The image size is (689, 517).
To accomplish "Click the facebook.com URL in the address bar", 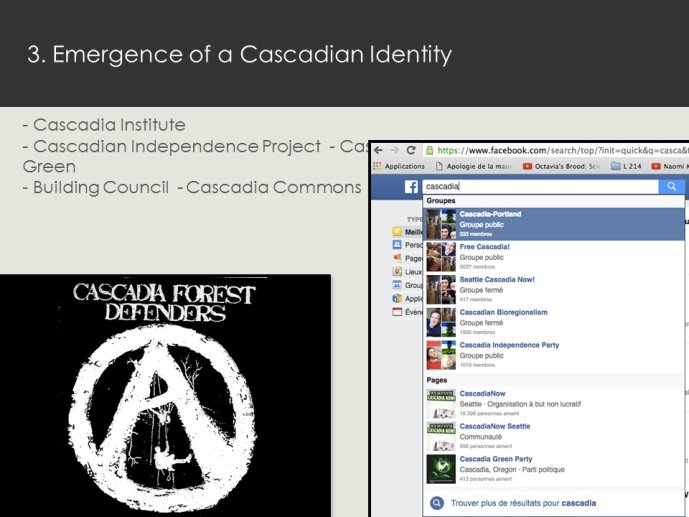I will pyautogui.click(x=563, y=150).
